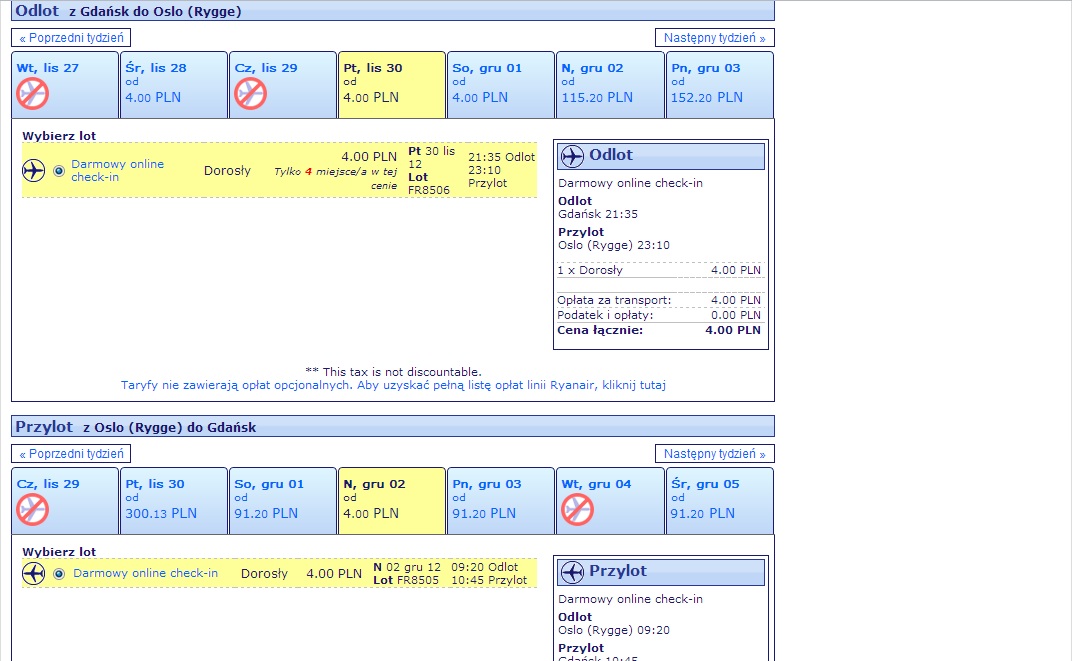
Task: Click the no-flight icon on Cz, lis 29 departure tab
Action: click(x=250, y=94)
